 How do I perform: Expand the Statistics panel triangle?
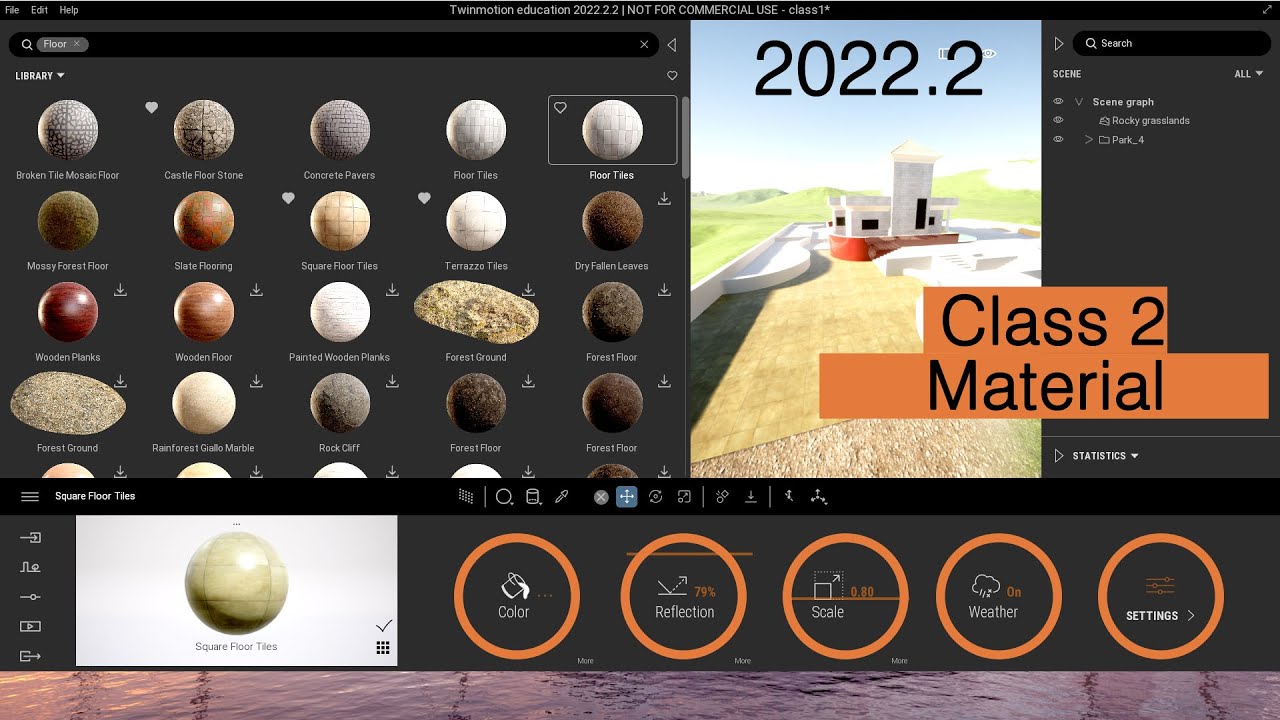[x=1059, y=456]
